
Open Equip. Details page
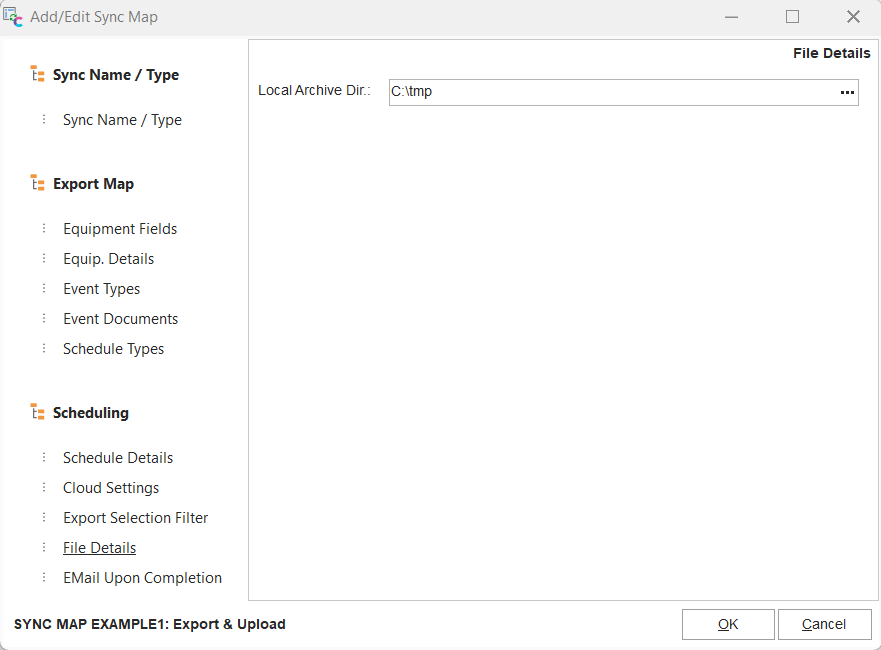(x=108, y=259)
